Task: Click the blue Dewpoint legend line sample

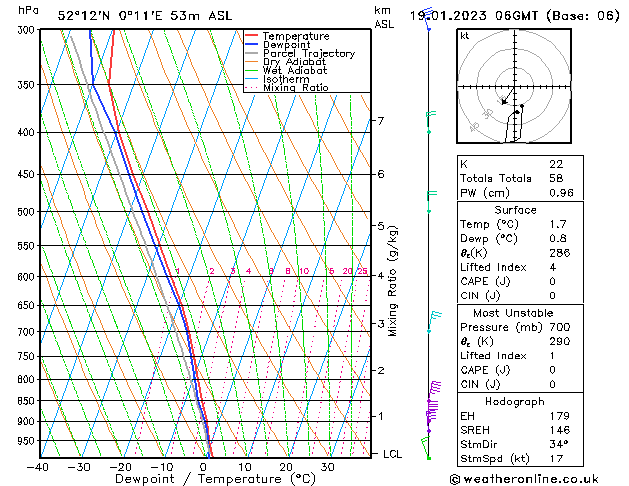Action: click(x=252, y=44)
